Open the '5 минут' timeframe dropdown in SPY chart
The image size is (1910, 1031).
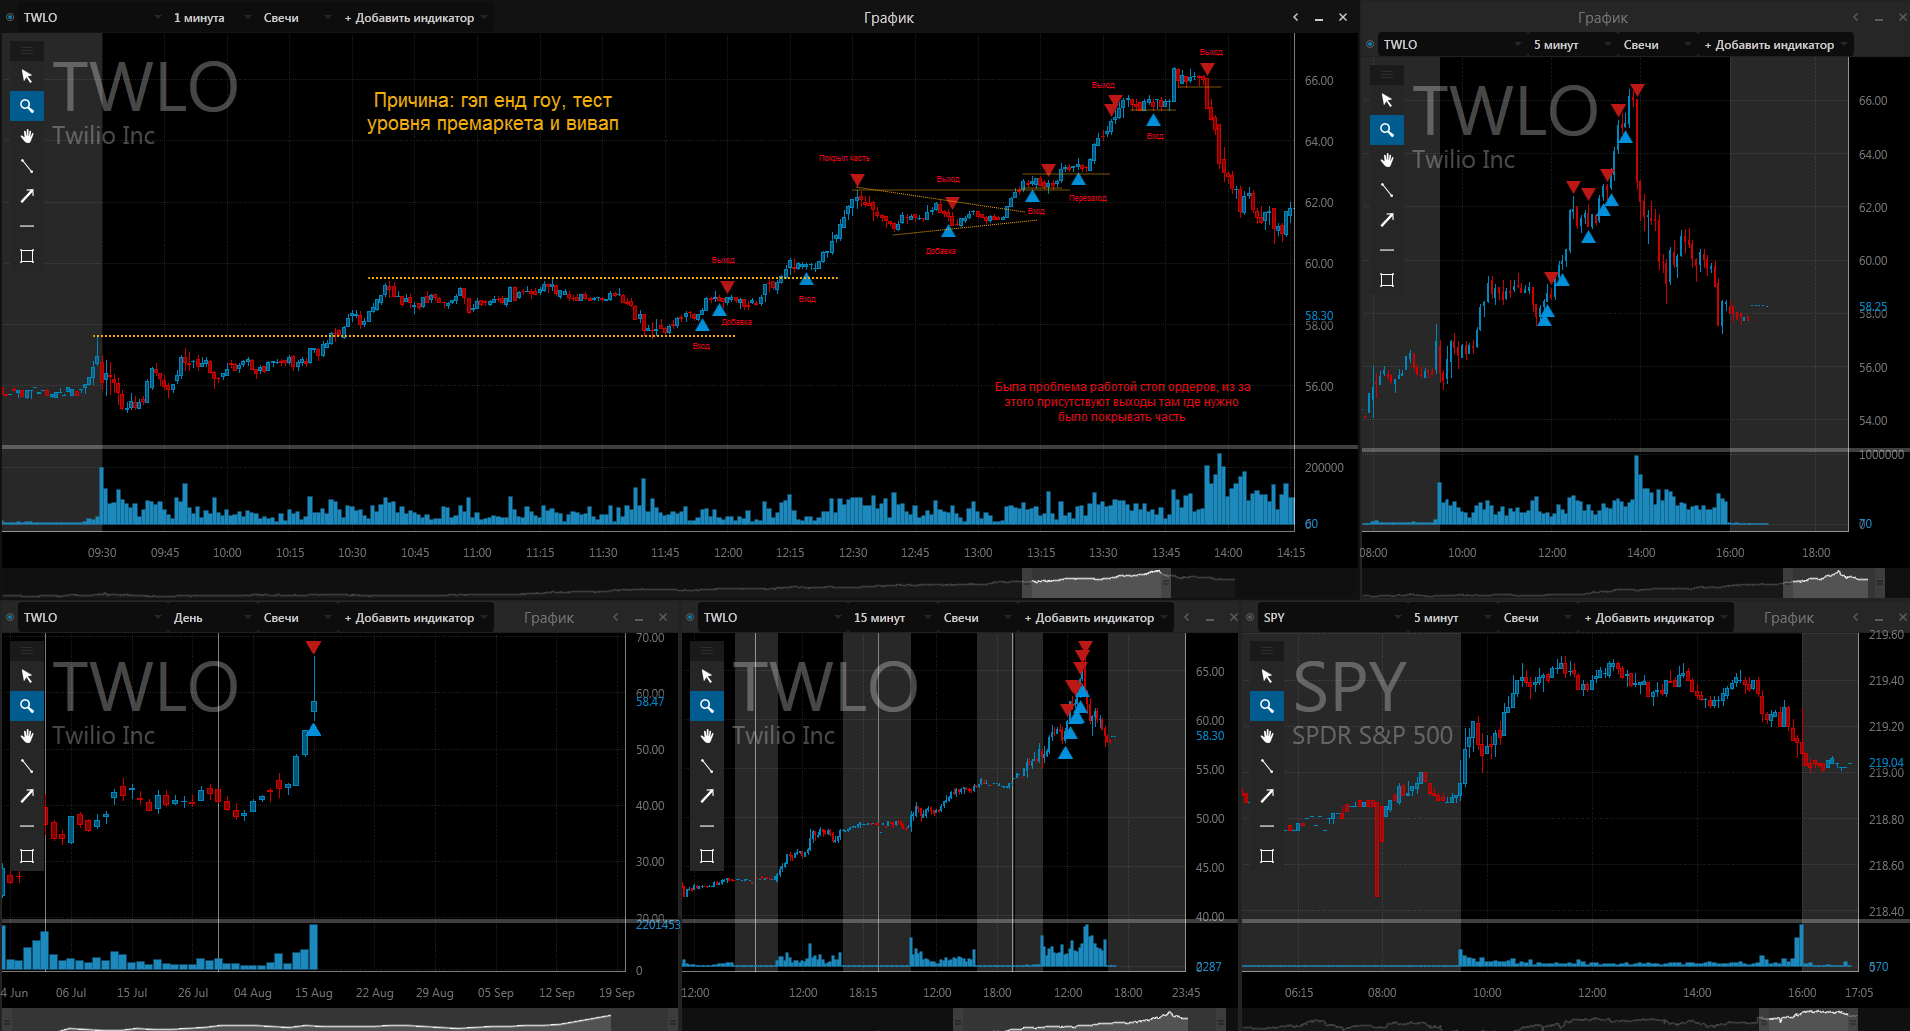pyautogui.click(x=1451, y=618)
